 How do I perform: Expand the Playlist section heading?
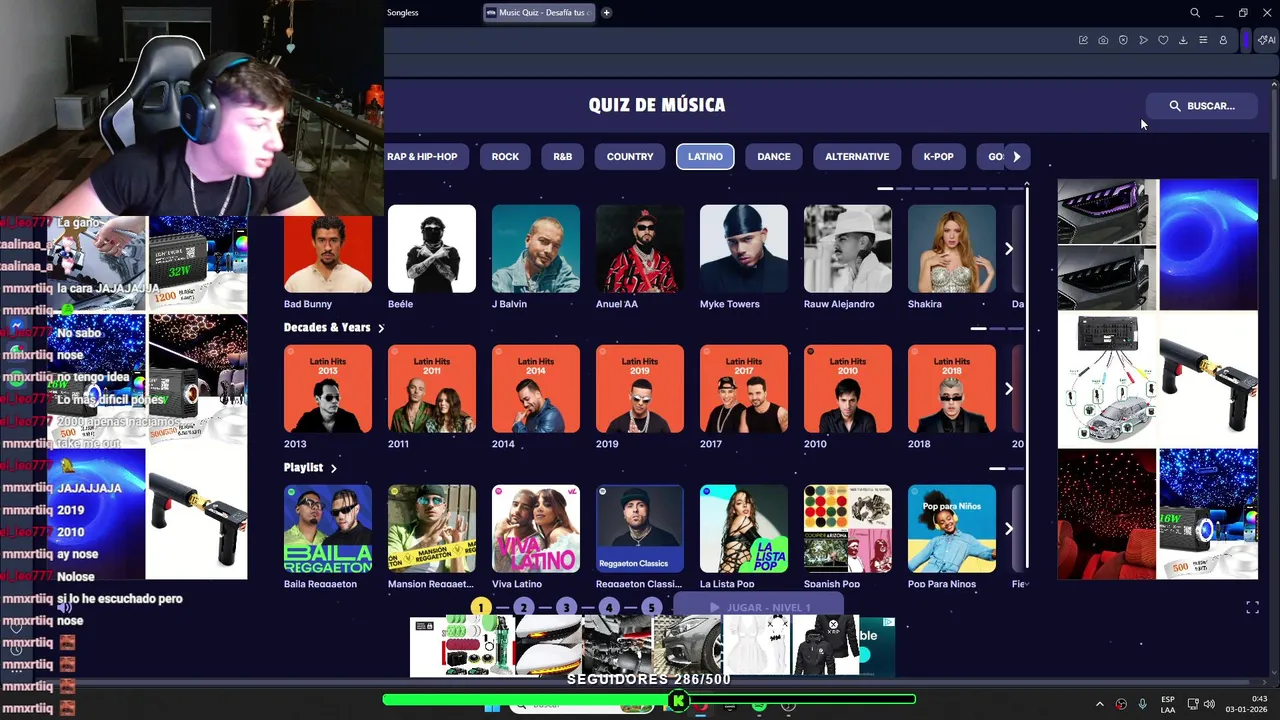point(310,467)
